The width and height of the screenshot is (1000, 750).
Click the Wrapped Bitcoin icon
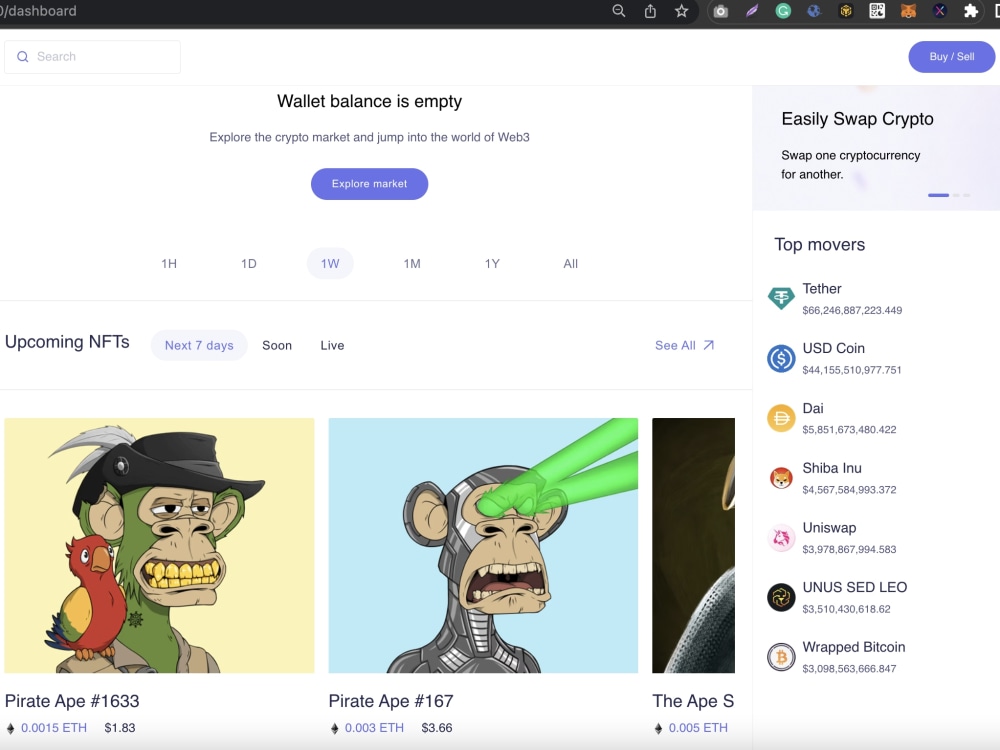click(x=781, y=657)
